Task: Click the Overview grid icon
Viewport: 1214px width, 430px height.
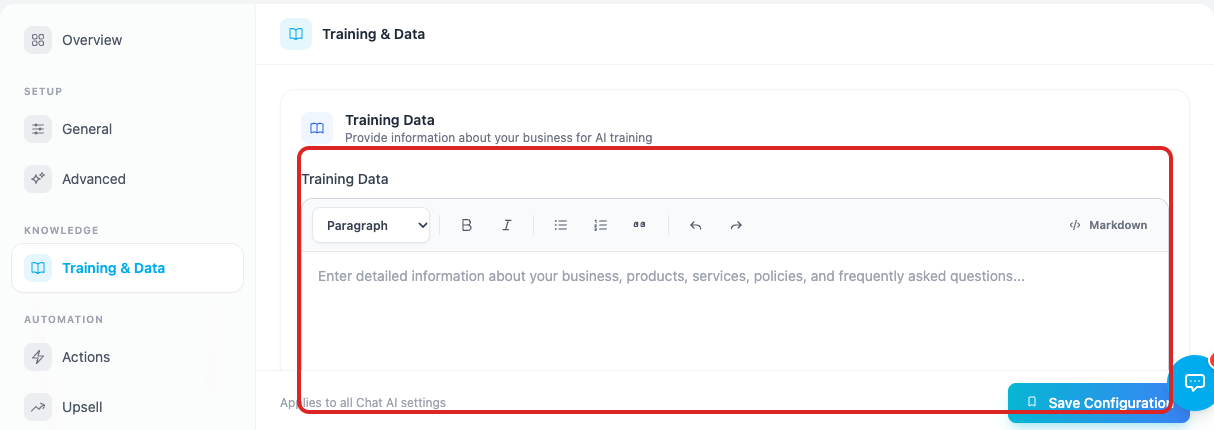Action: point(38,40)
